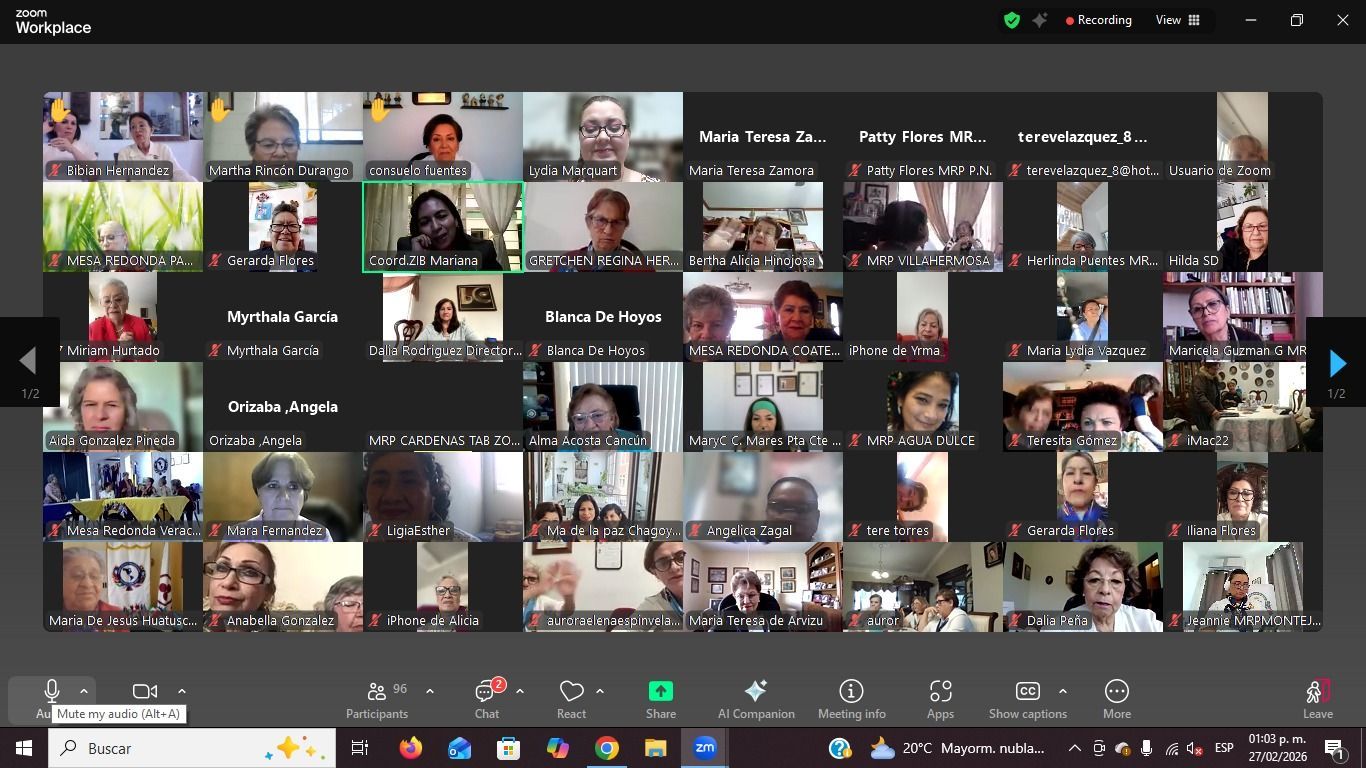
Task: Click the Zoom icon in the taskbar
Action: pos(705,748)
